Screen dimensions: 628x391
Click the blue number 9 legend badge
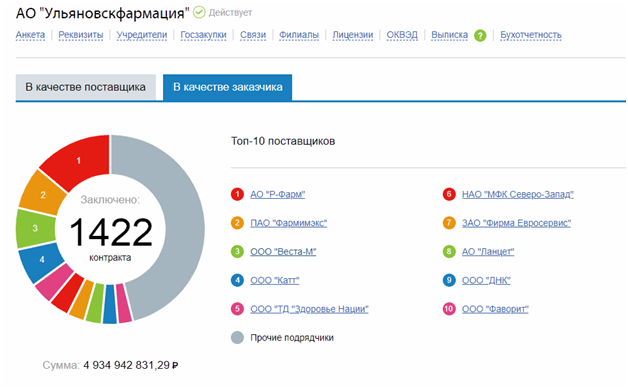tap(449, 280)
